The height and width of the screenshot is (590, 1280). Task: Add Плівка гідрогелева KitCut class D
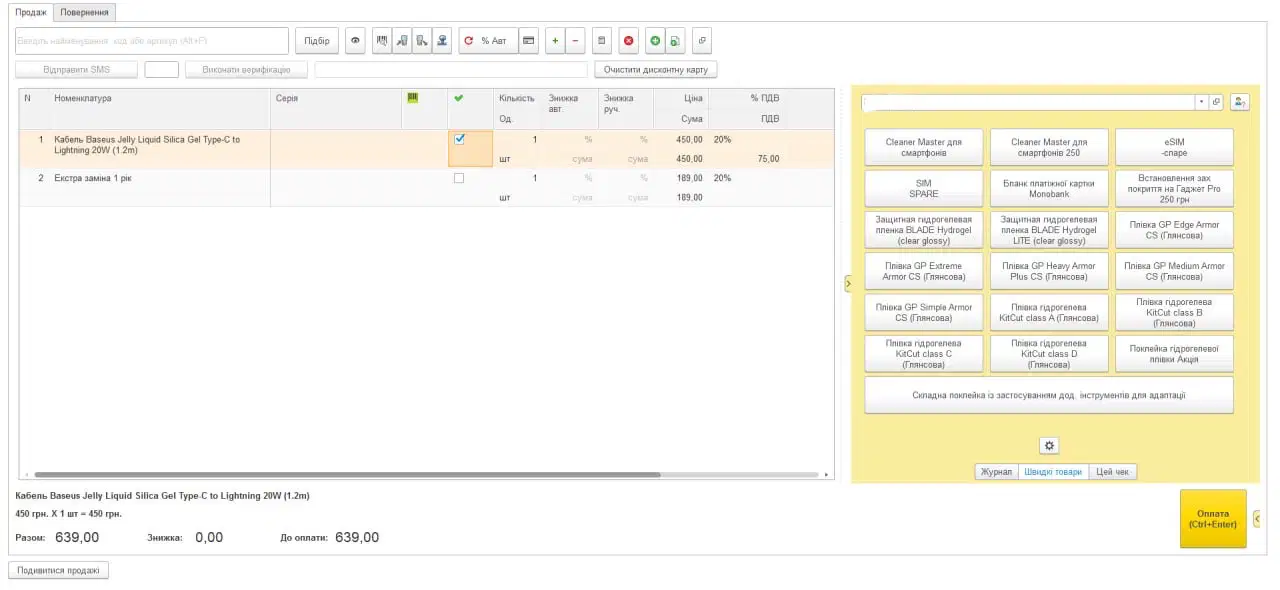click(x=1049, y=354)
